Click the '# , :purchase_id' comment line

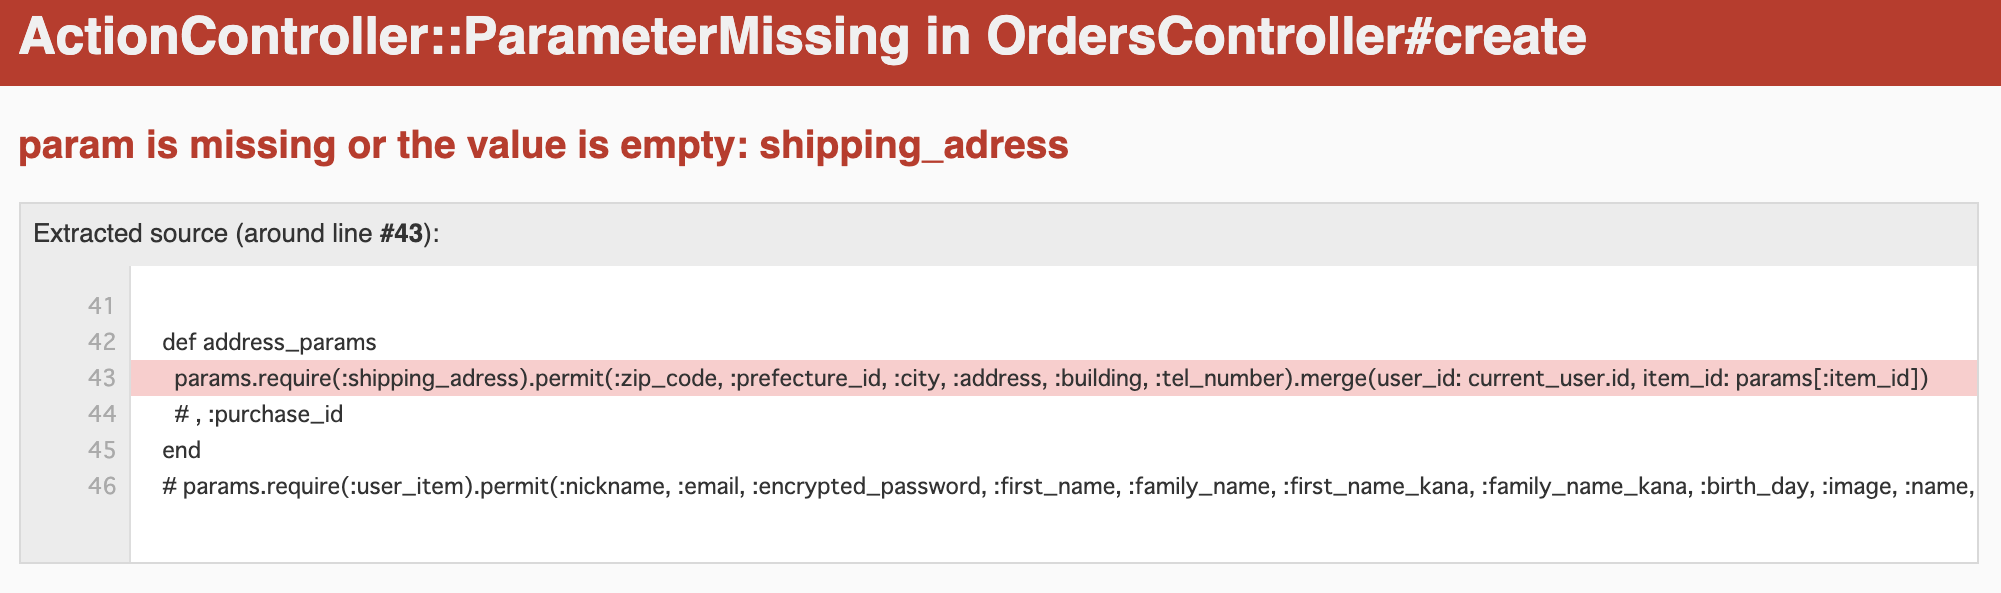pos(258,414)
